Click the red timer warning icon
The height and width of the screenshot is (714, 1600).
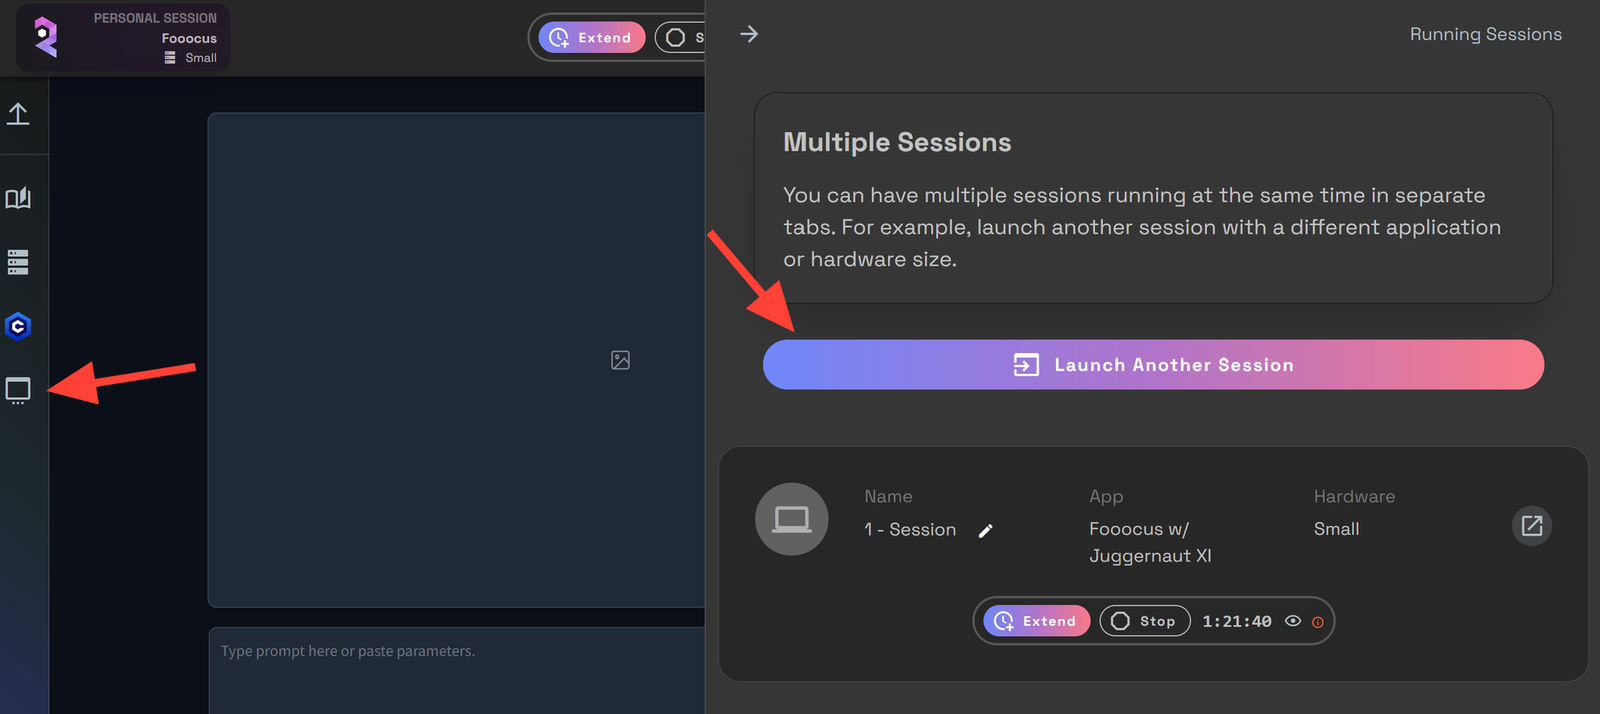[x=1318, y=622]
